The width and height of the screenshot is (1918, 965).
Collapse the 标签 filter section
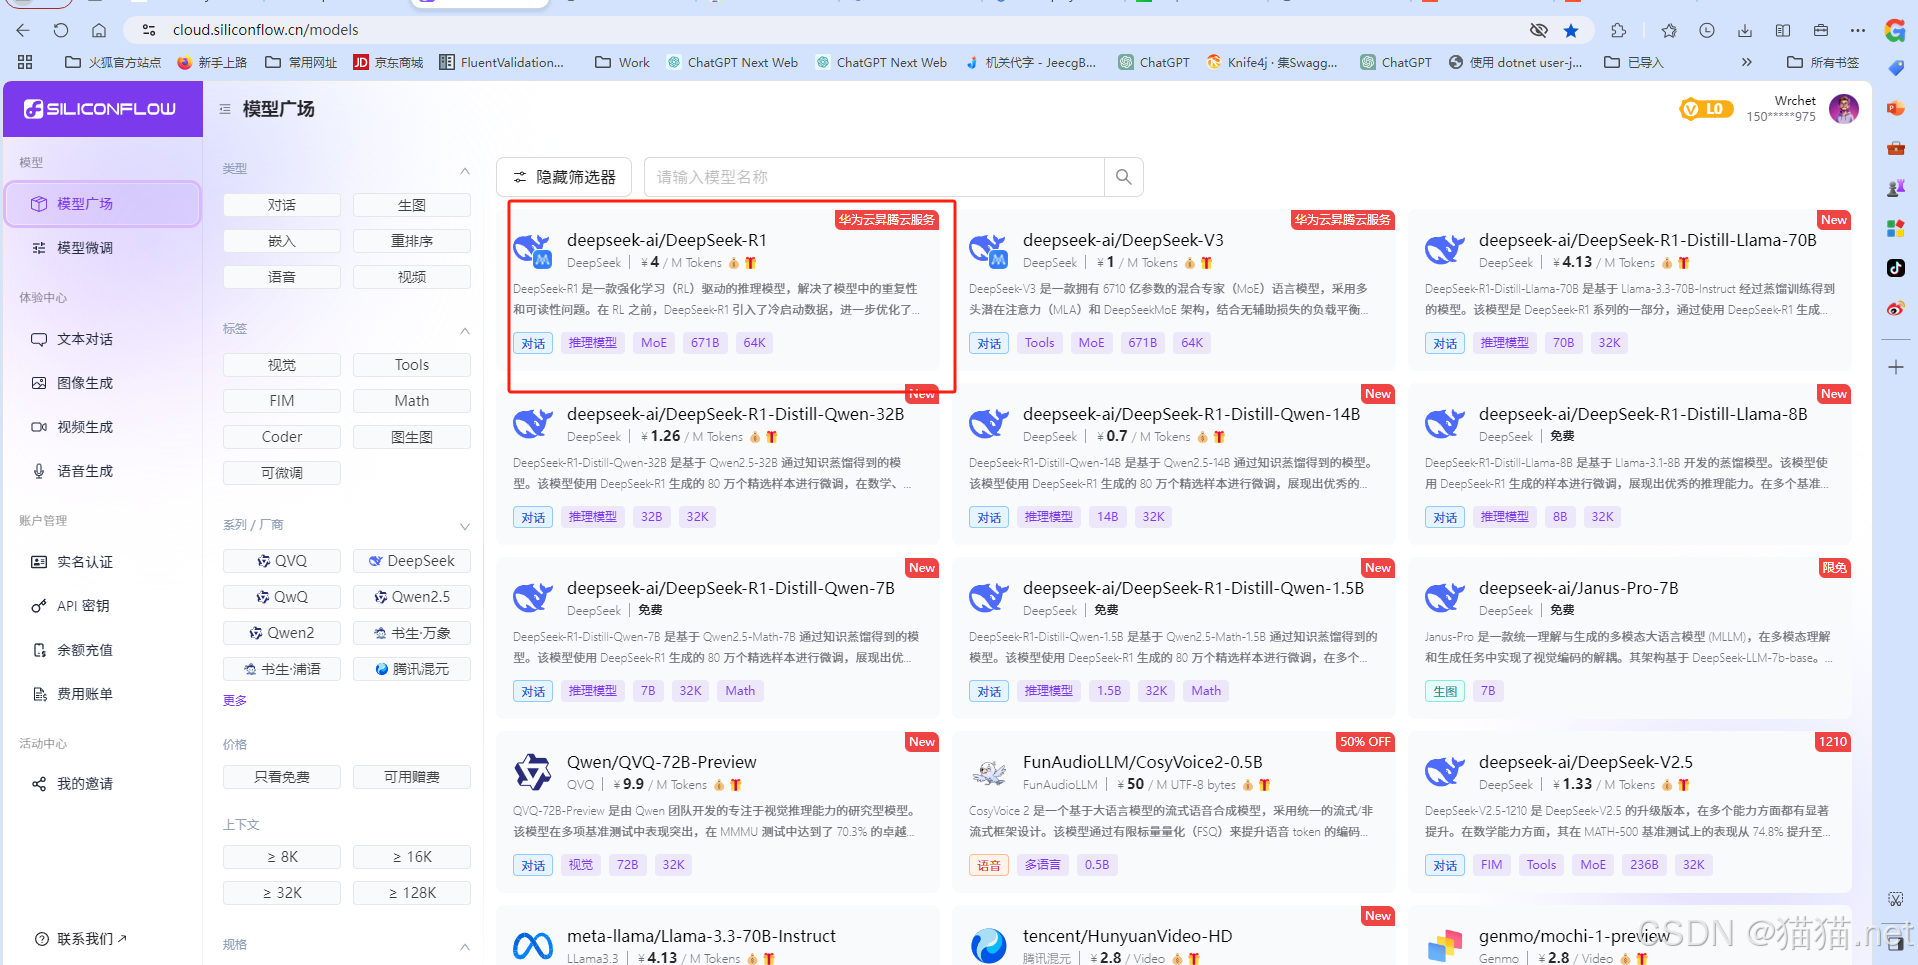coord(465,330)
